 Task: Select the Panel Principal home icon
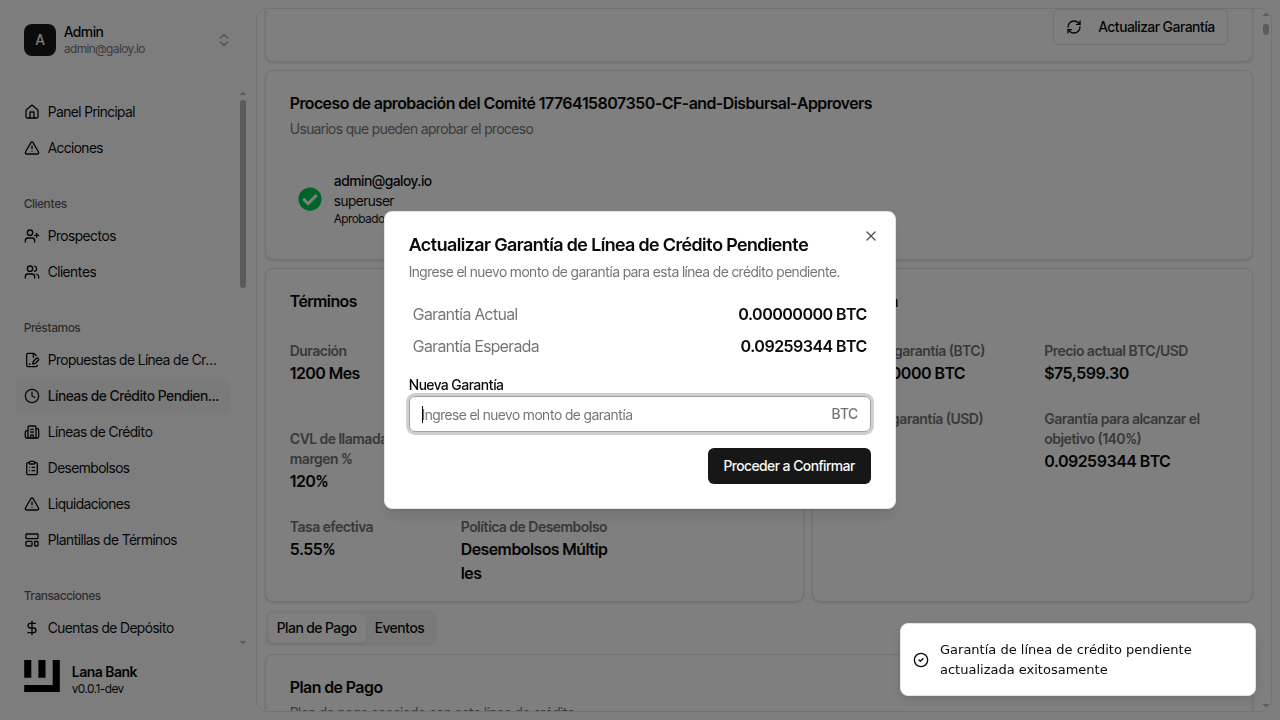[33, 111]
